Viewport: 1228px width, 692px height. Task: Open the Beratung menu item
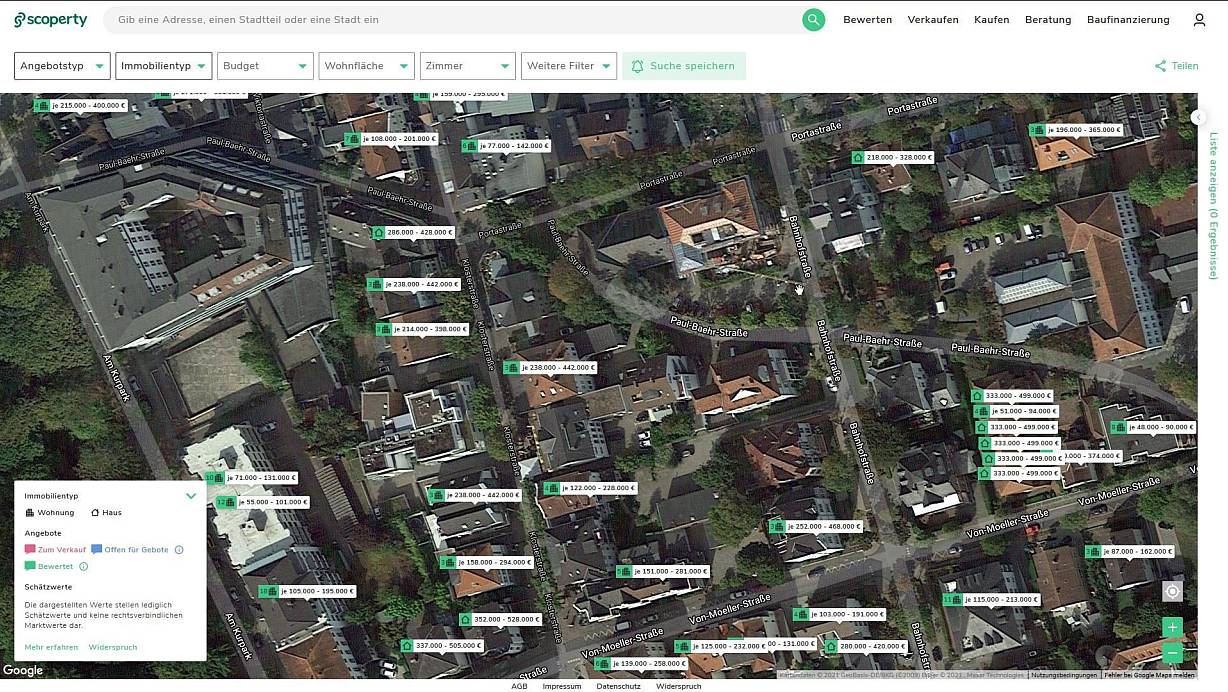1048,20
